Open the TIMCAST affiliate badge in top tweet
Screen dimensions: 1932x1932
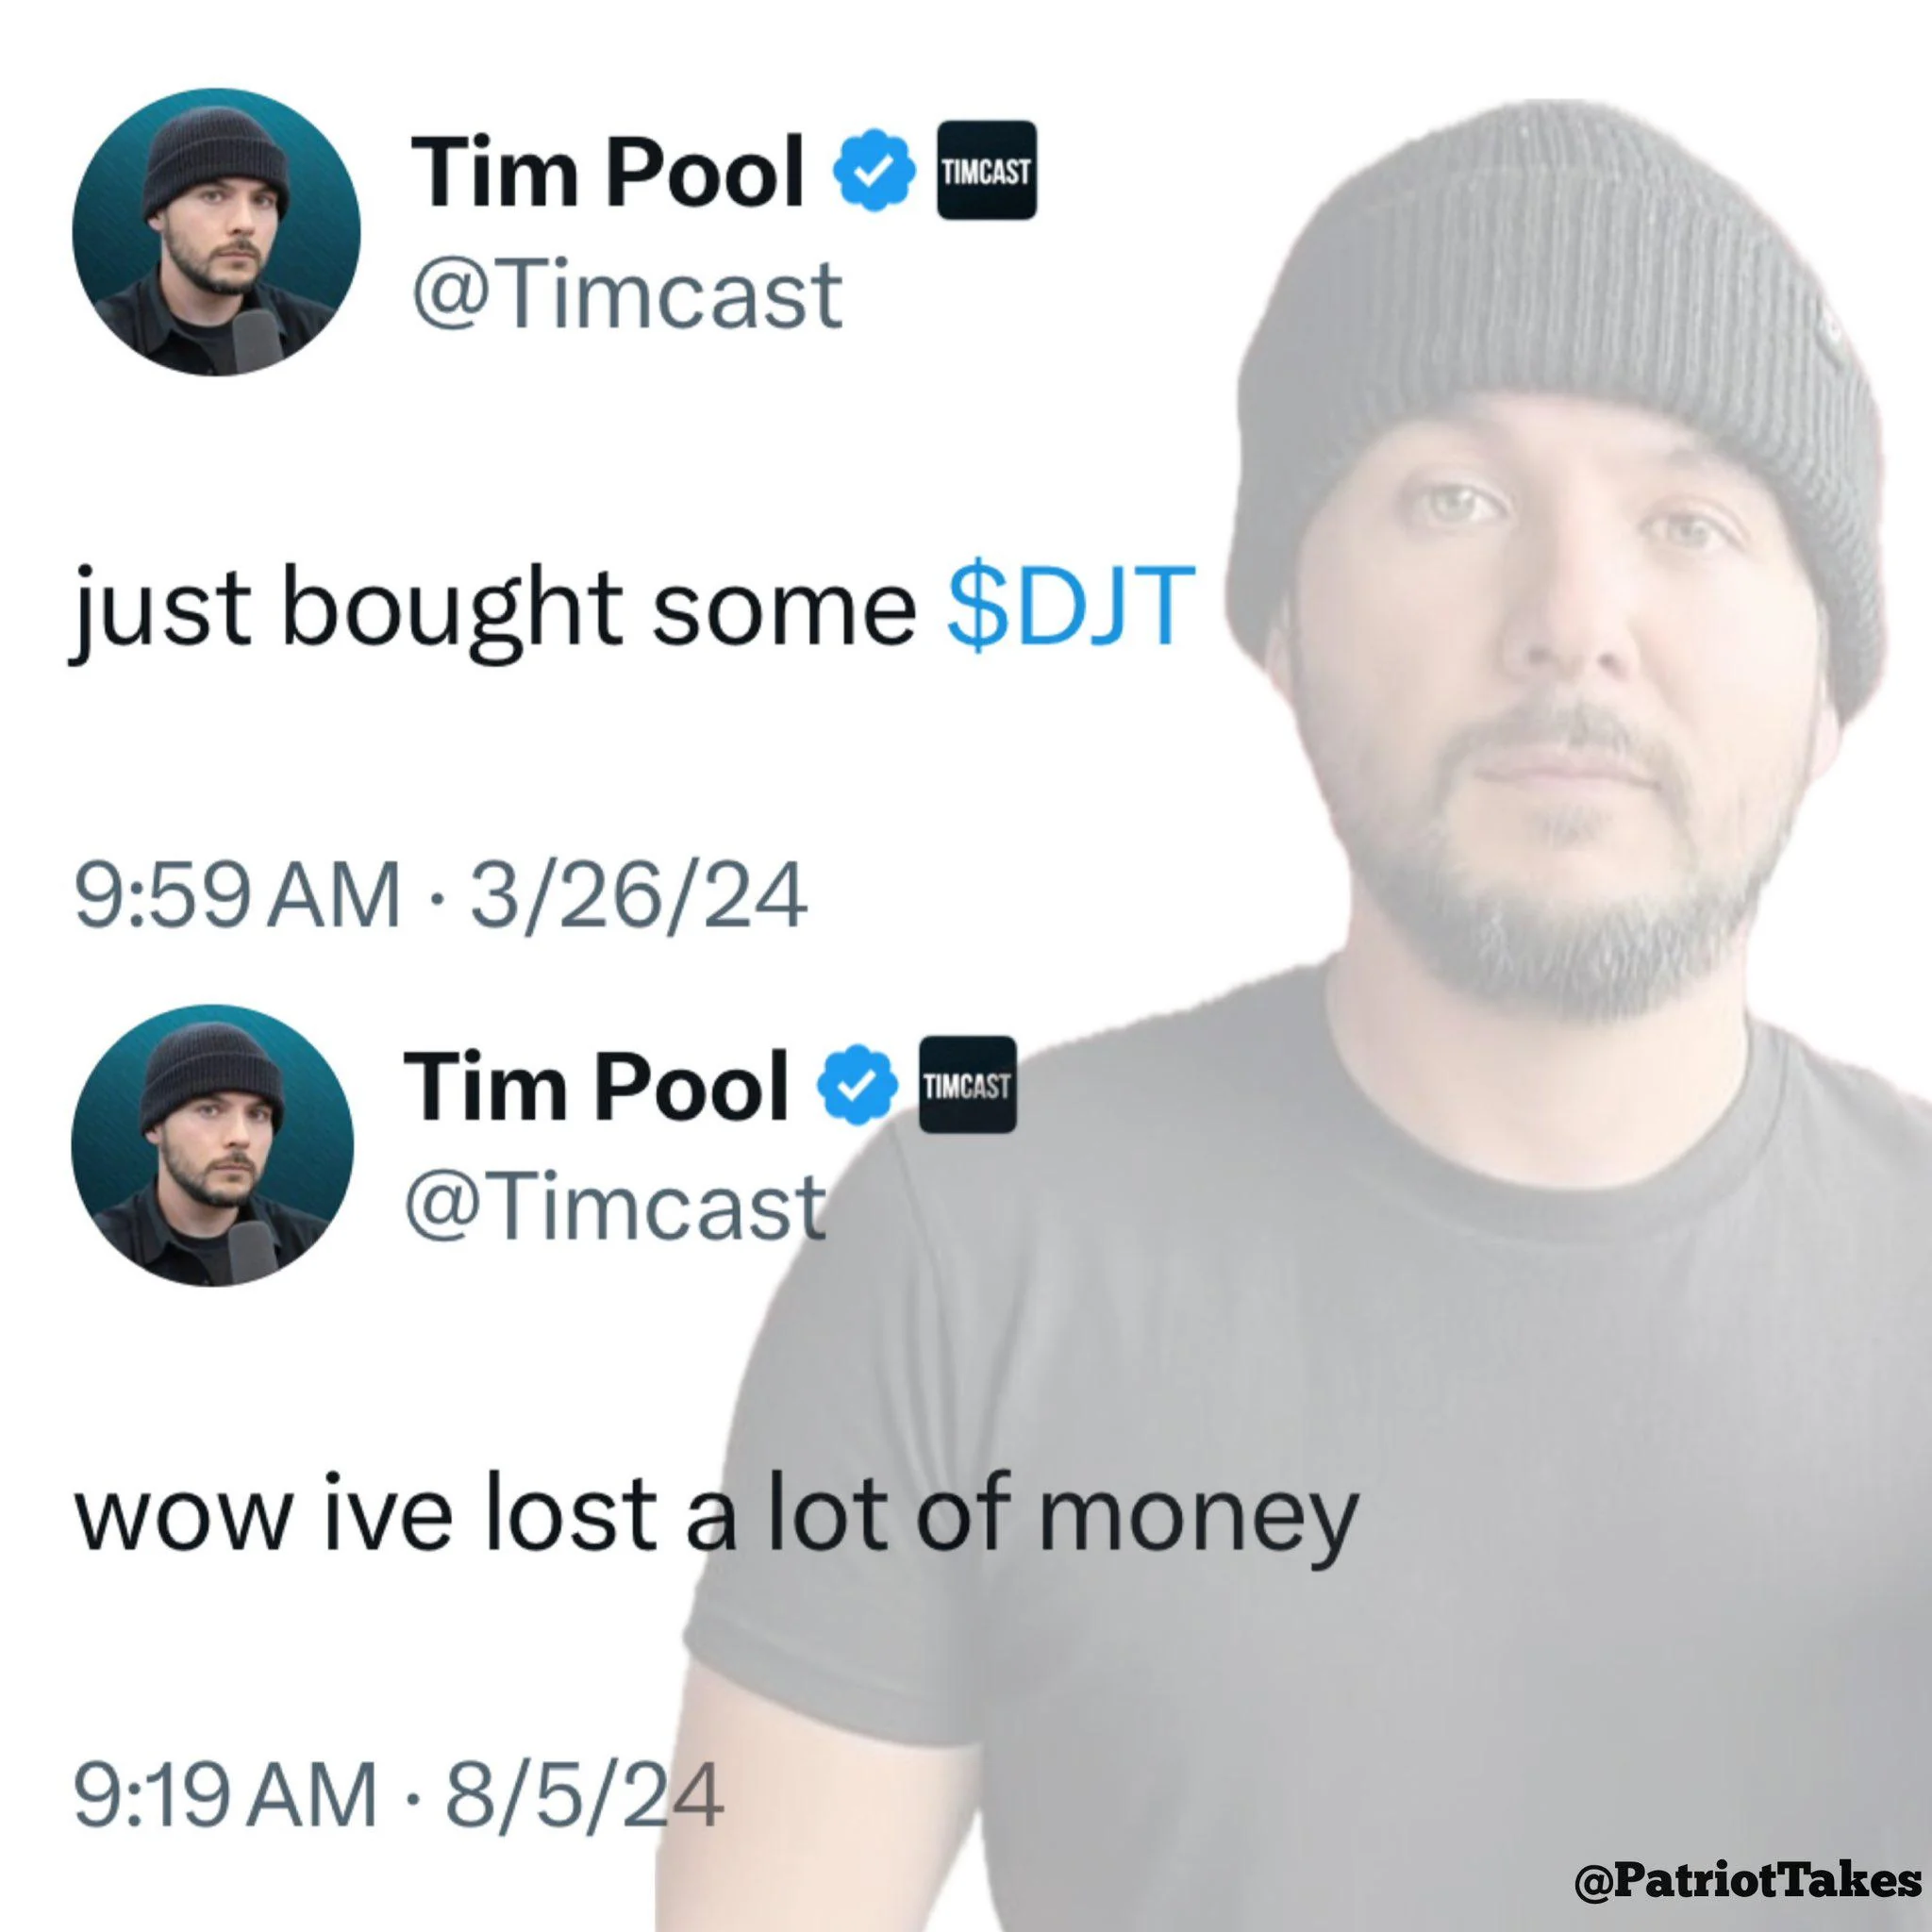[x=986, y=170]
